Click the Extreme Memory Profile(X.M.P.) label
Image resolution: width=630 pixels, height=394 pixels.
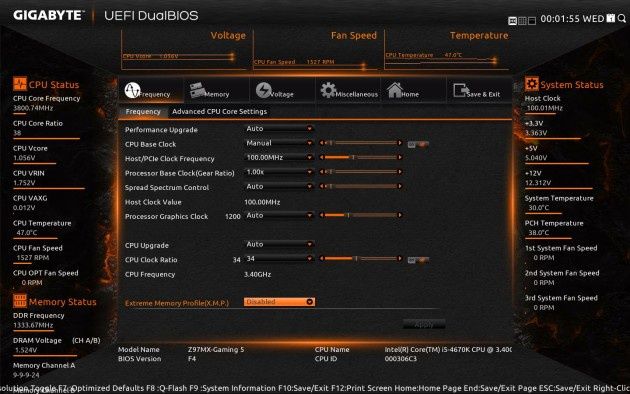click(x=177, y=303)
